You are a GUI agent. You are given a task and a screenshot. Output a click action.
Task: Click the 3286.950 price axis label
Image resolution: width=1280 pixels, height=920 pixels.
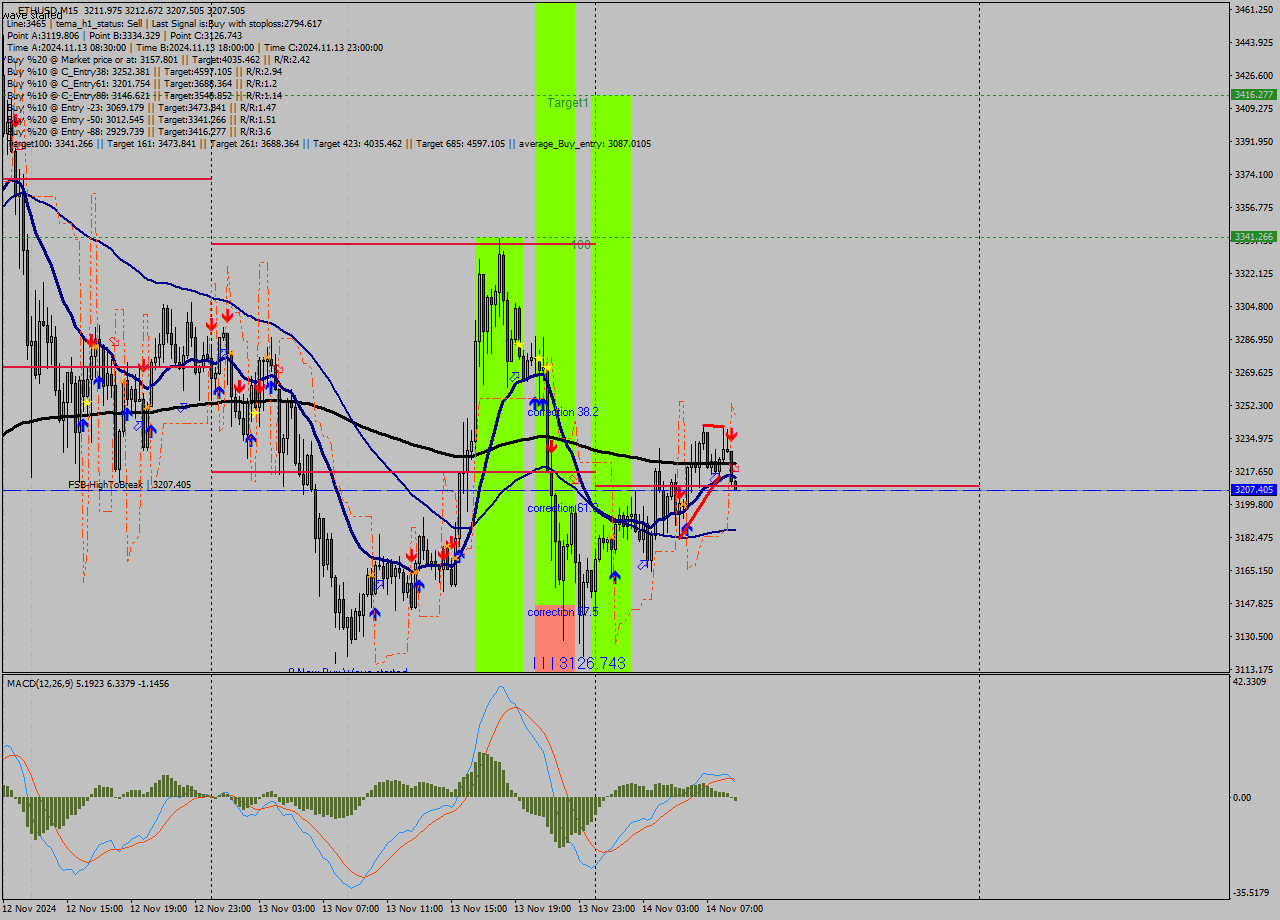(1254, 339)
